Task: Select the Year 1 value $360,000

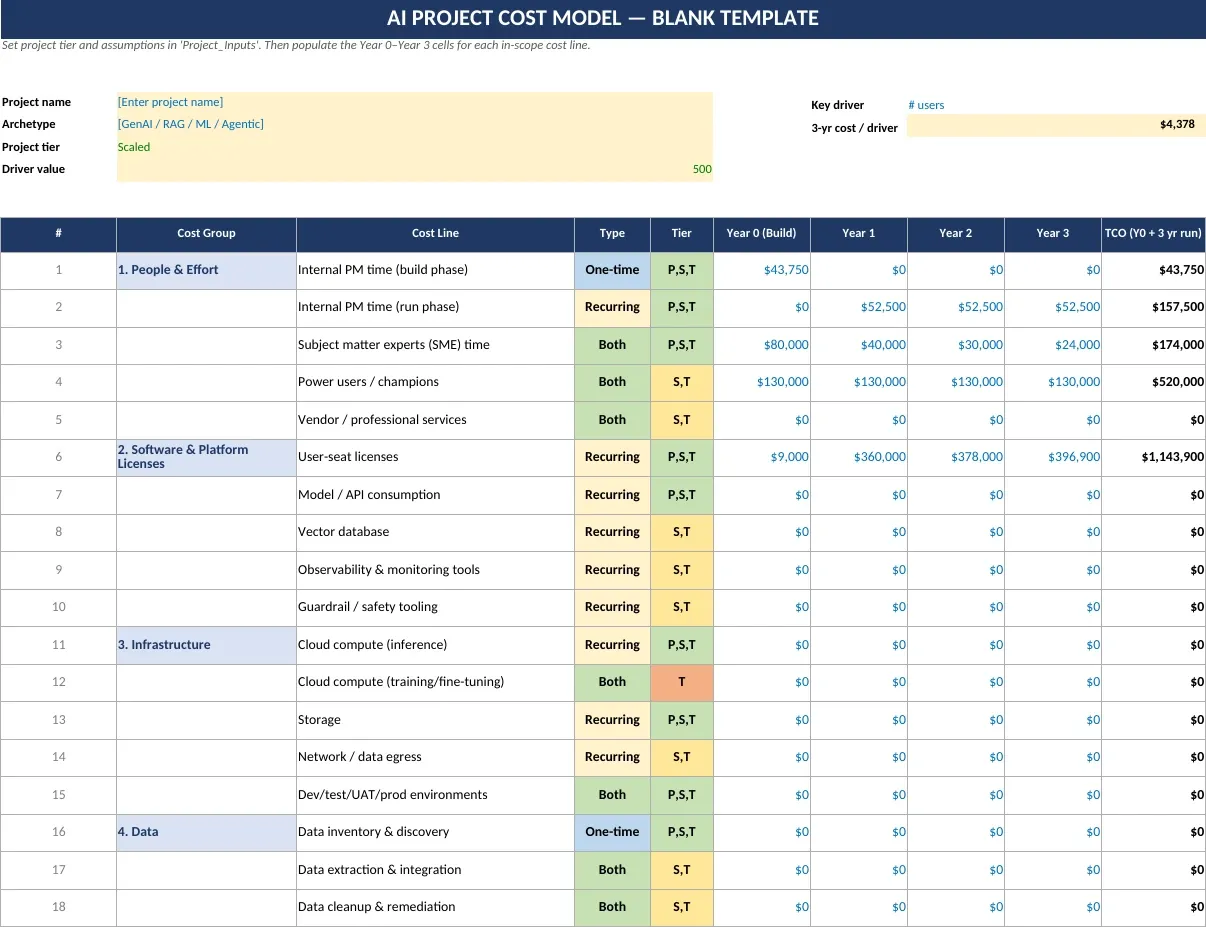Action: click(859, 457)
